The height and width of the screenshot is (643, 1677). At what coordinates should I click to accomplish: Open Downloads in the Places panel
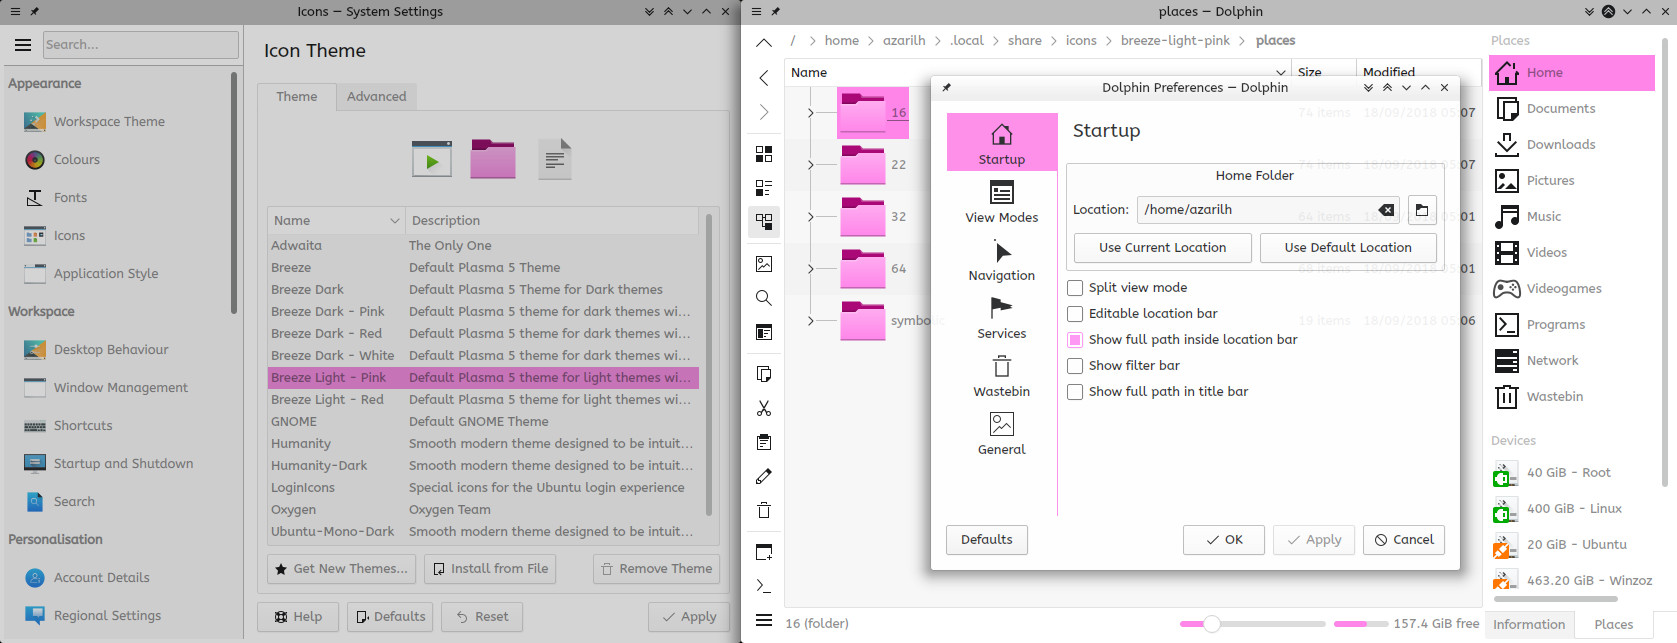pyautogui.click(x=1572, y=145)
